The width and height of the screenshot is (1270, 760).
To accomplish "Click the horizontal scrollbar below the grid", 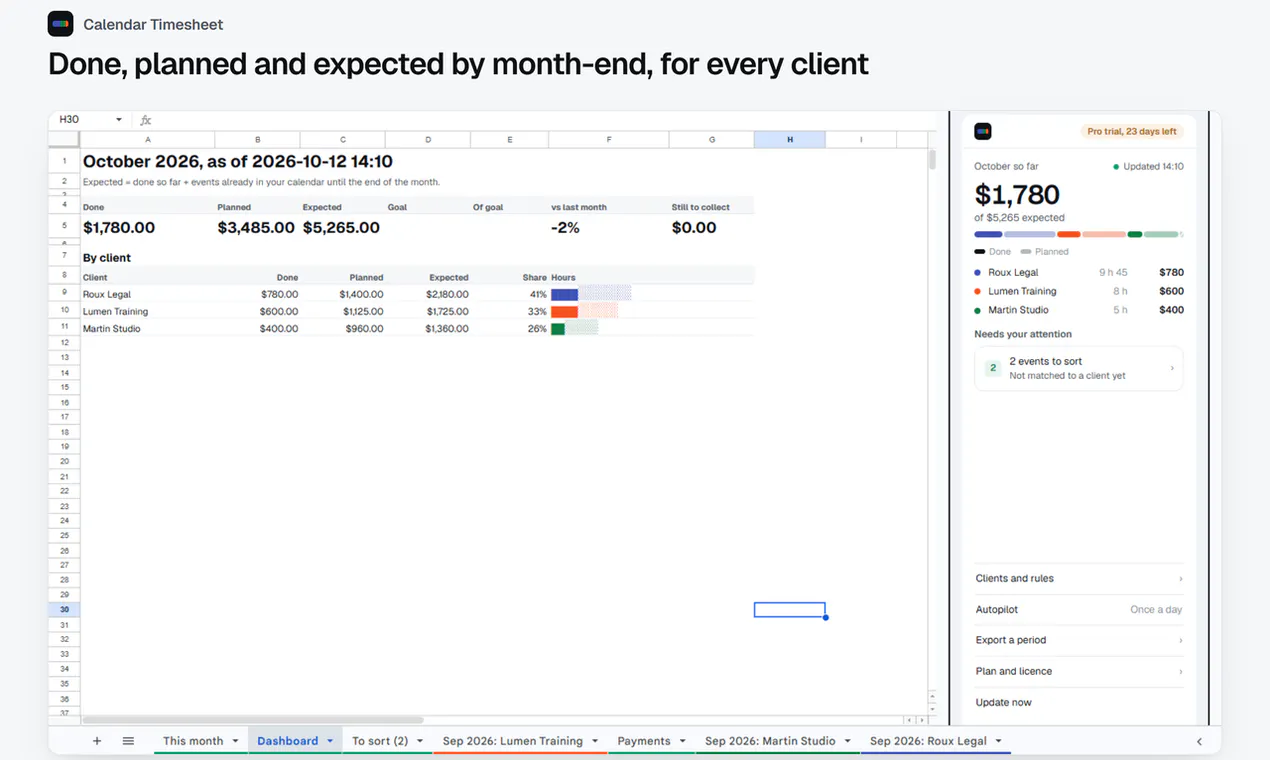I will [x=253, y=719].
